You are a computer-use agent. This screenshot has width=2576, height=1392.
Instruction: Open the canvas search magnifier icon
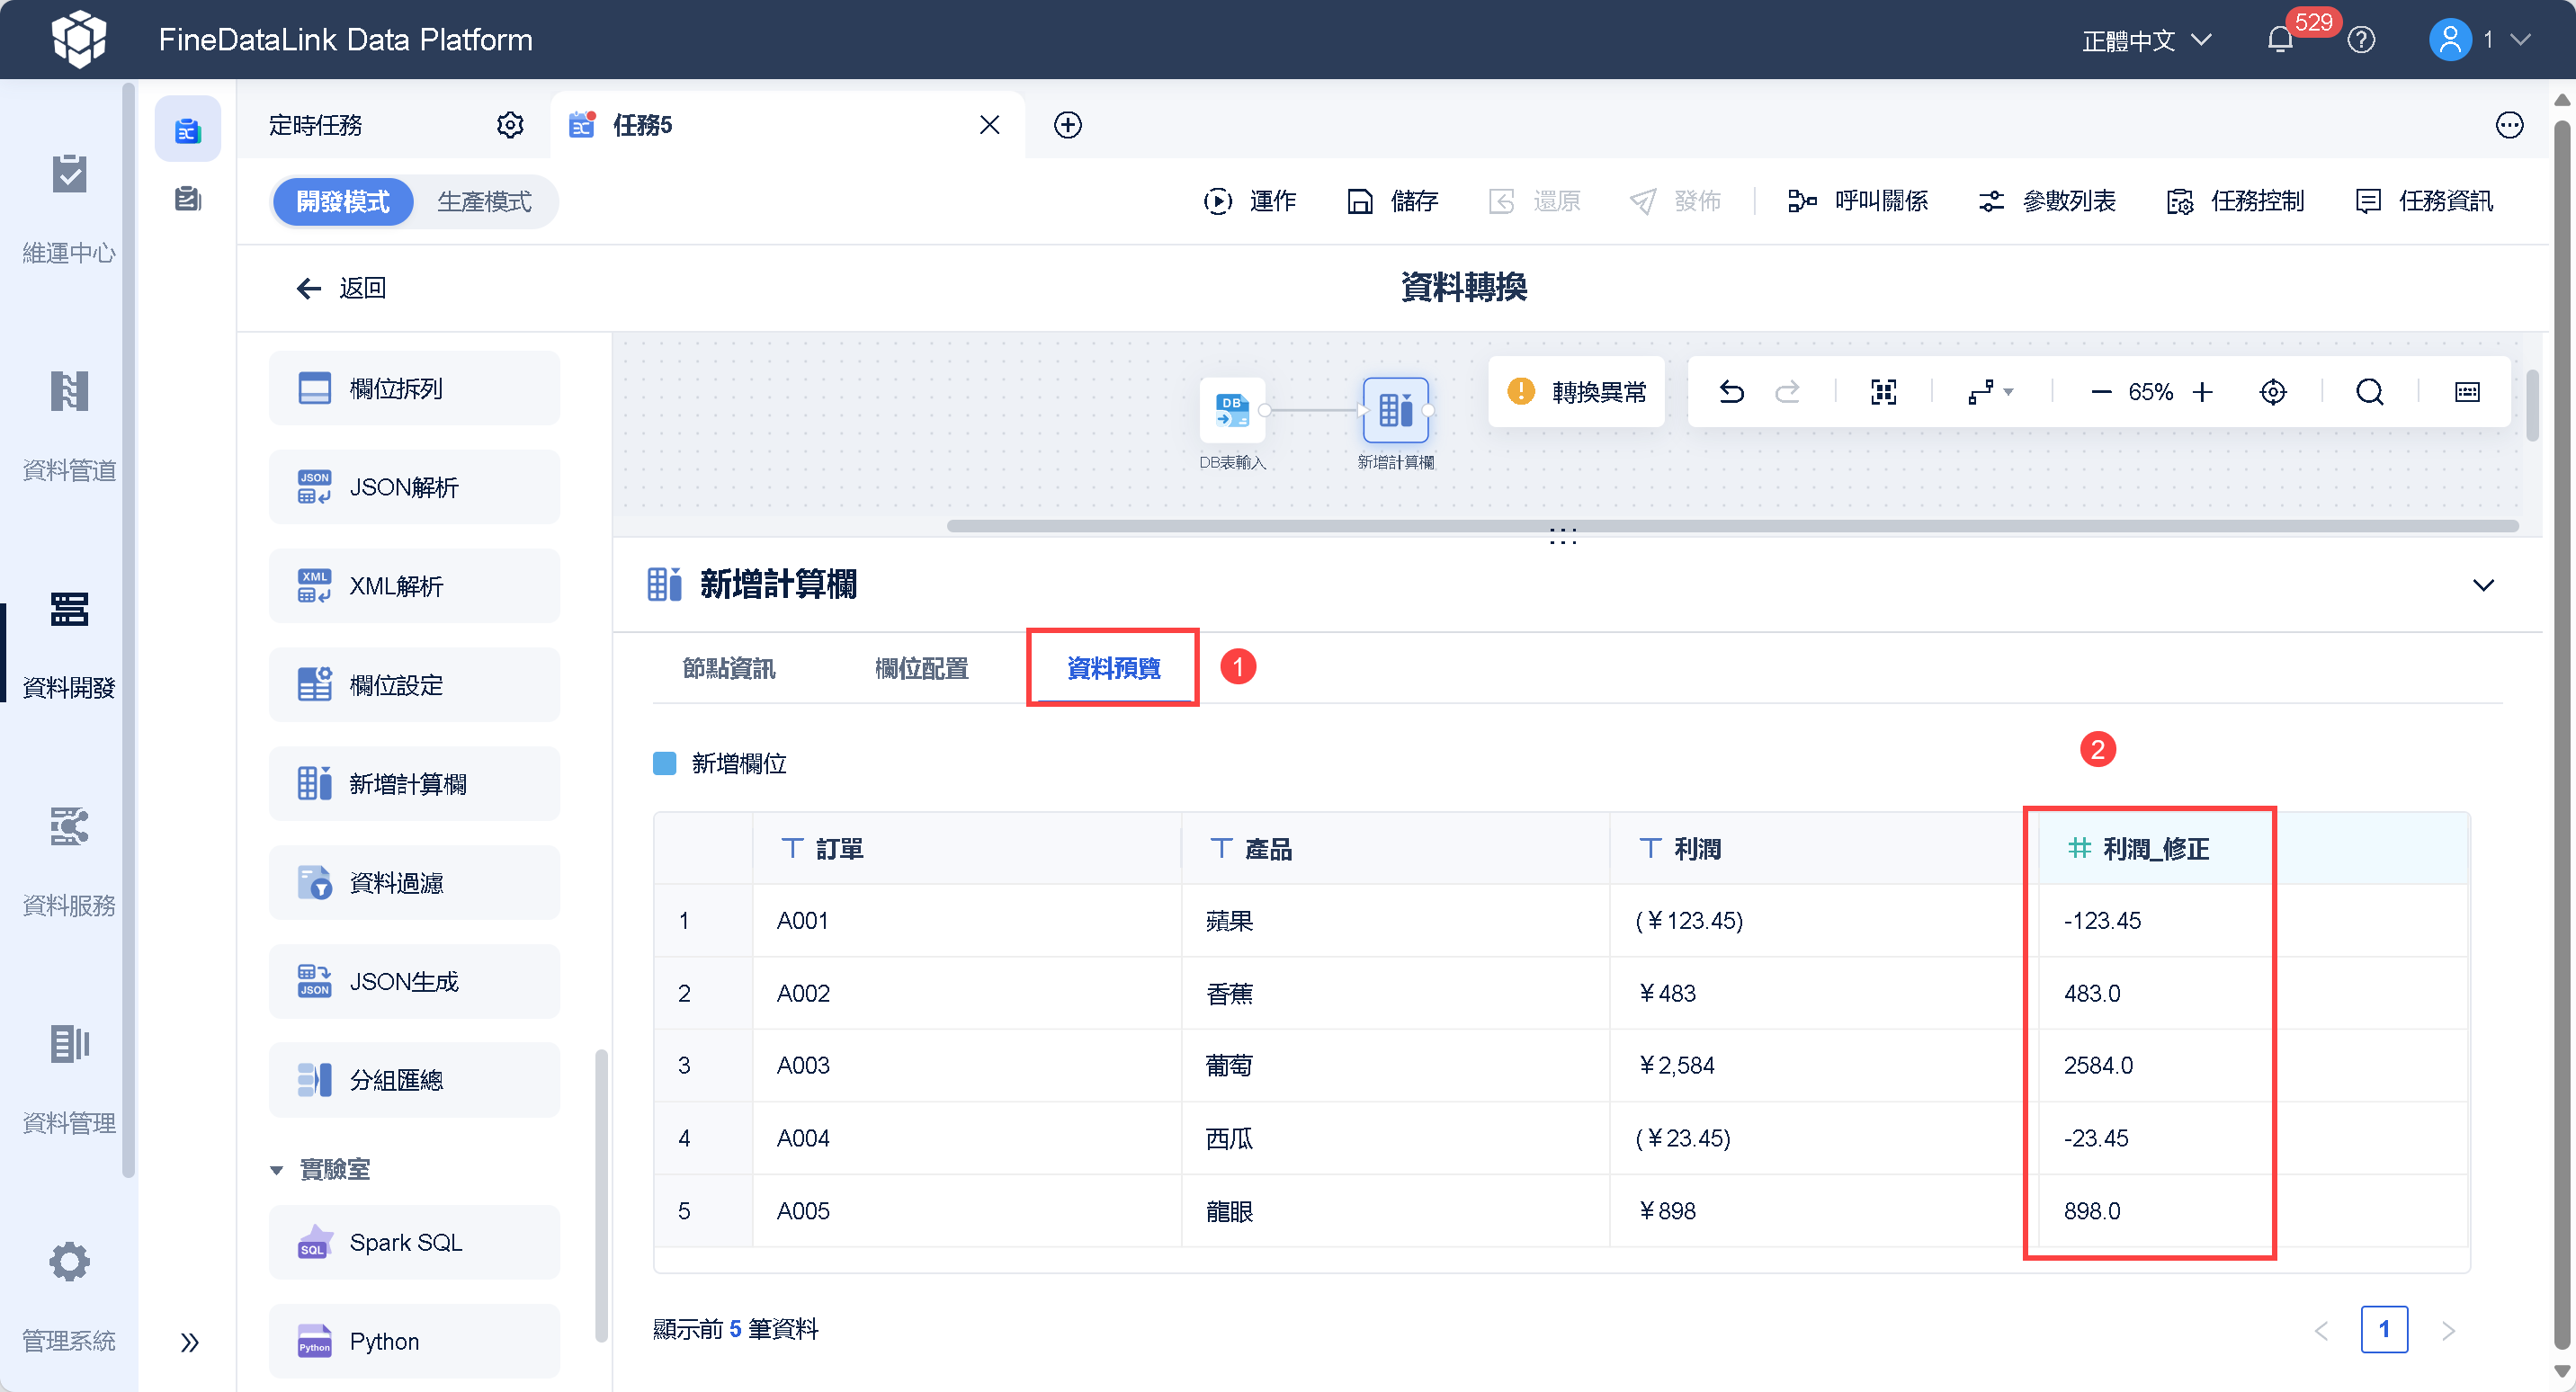tap(2369, 392)
